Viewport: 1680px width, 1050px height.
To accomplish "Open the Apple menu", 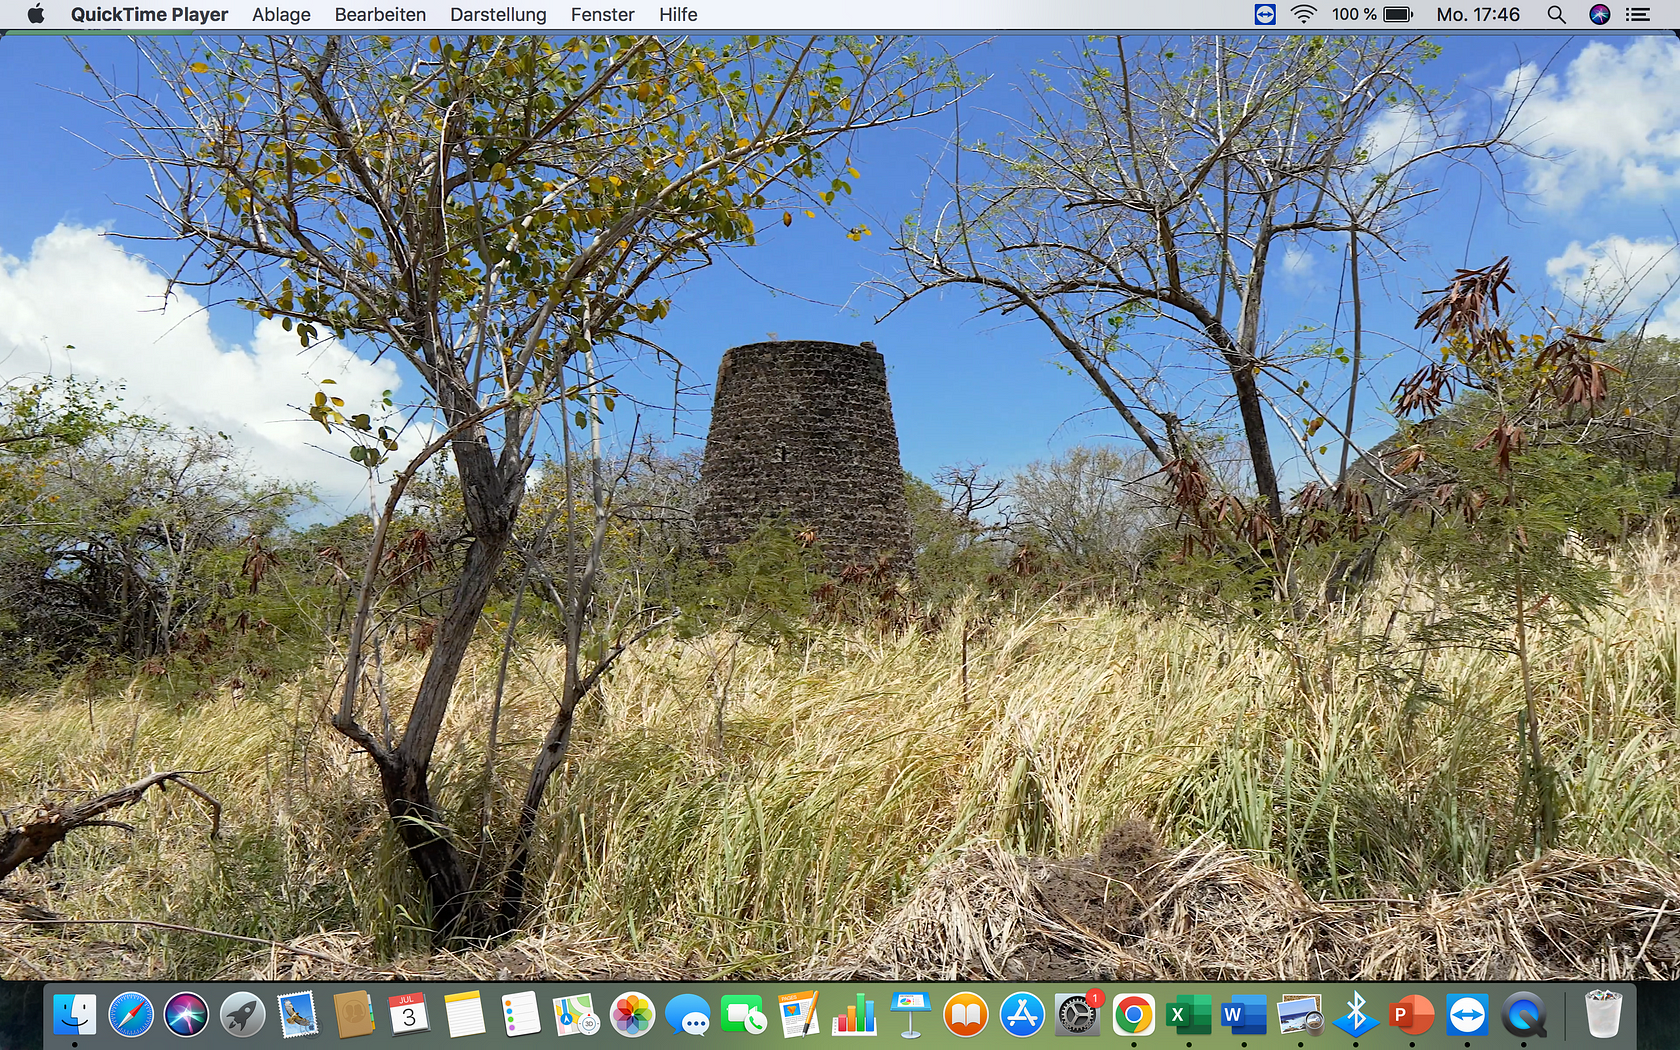I will tap(36, 15).
